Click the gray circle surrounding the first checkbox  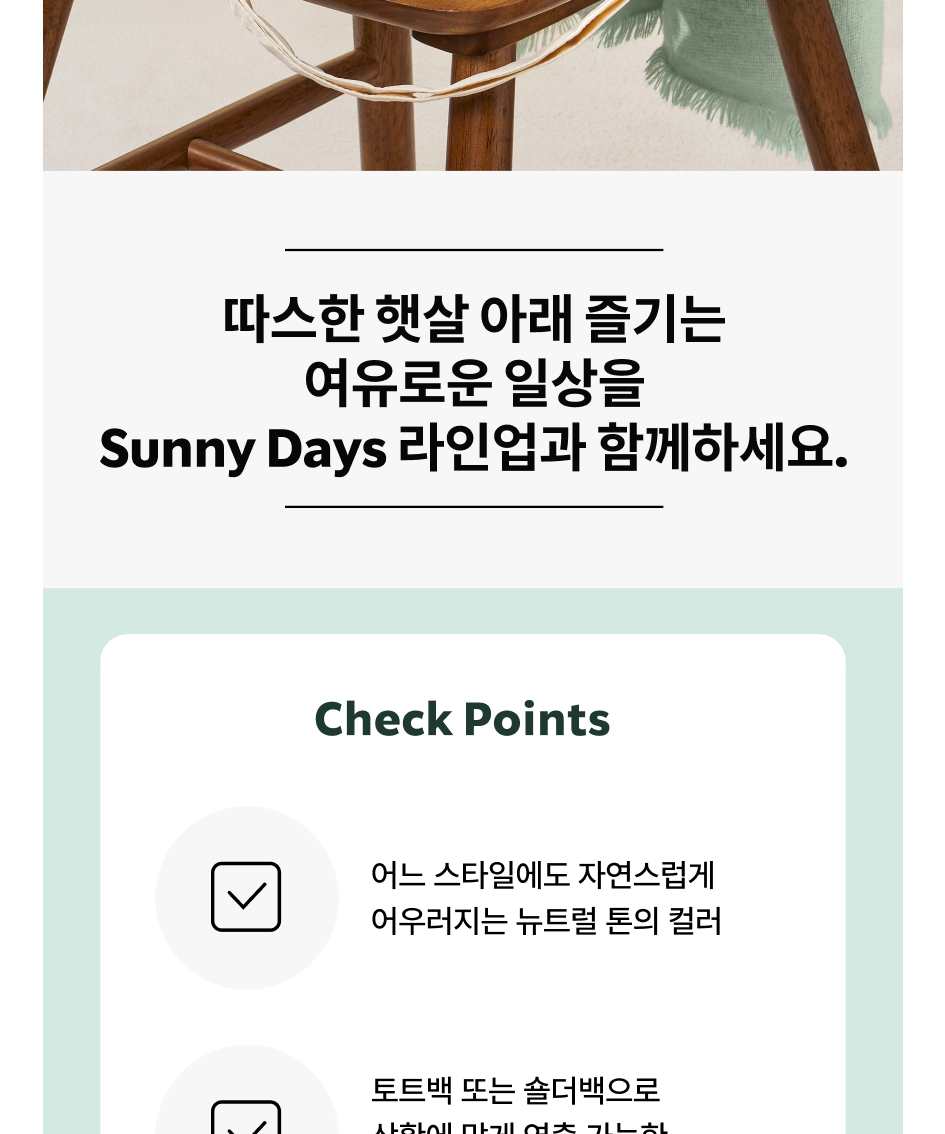[x=247, y=898]
